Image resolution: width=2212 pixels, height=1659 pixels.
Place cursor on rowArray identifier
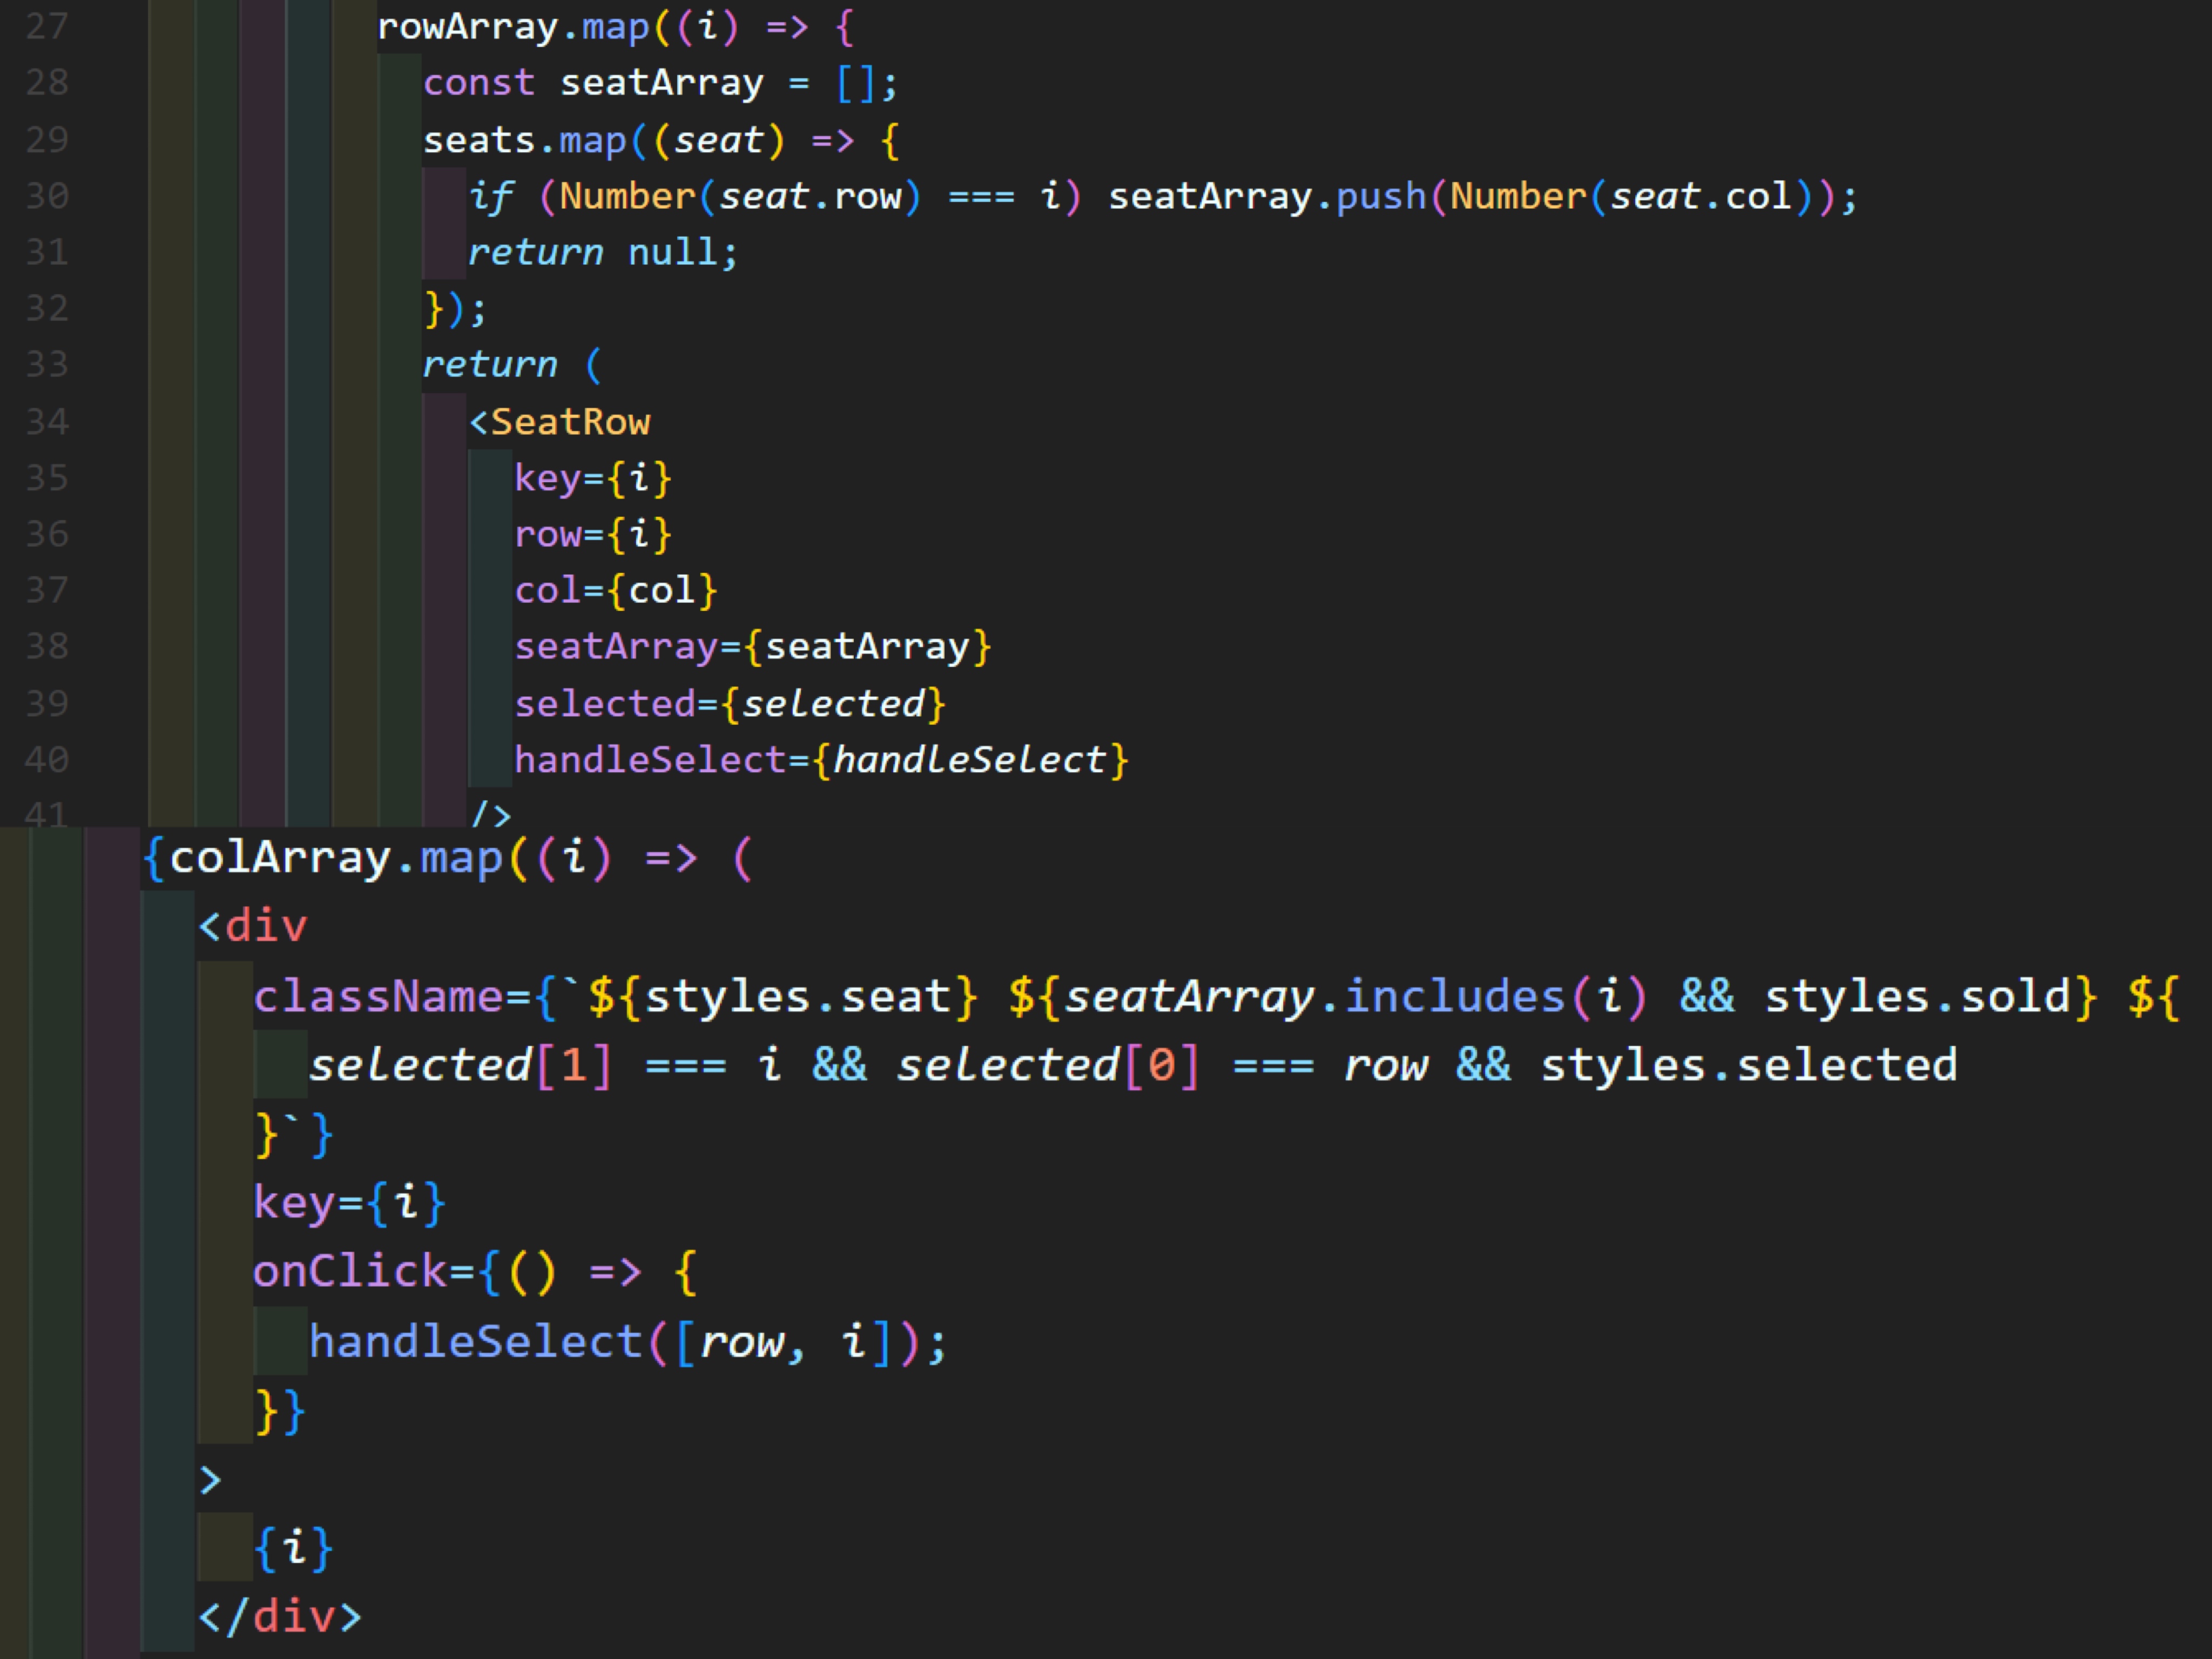tap(467, 26)
